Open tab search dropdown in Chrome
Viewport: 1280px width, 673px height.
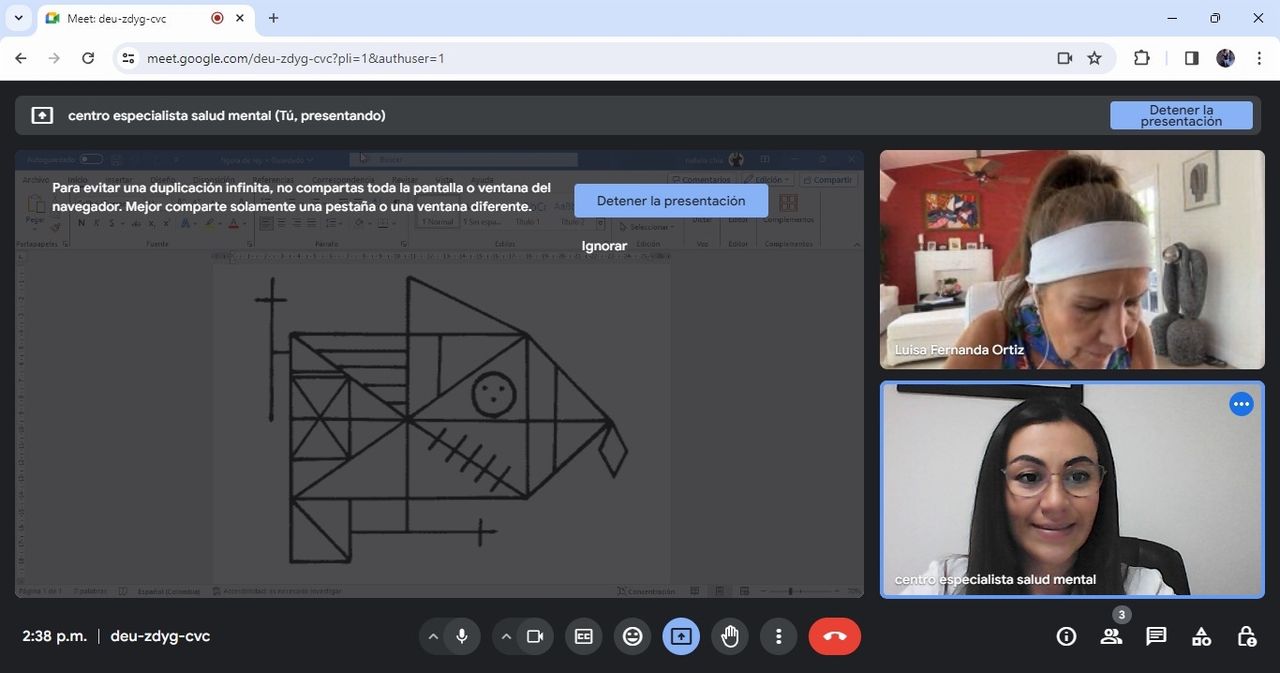[18, 18]
